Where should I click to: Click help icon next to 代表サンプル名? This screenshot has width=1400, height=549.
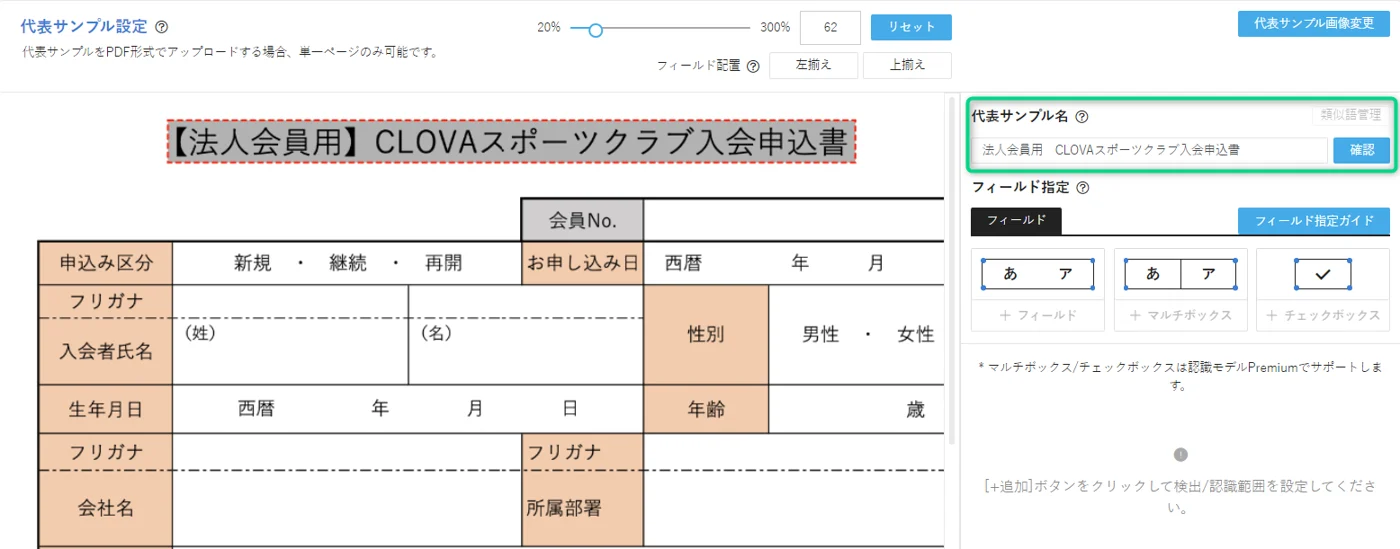point(1081,117)
